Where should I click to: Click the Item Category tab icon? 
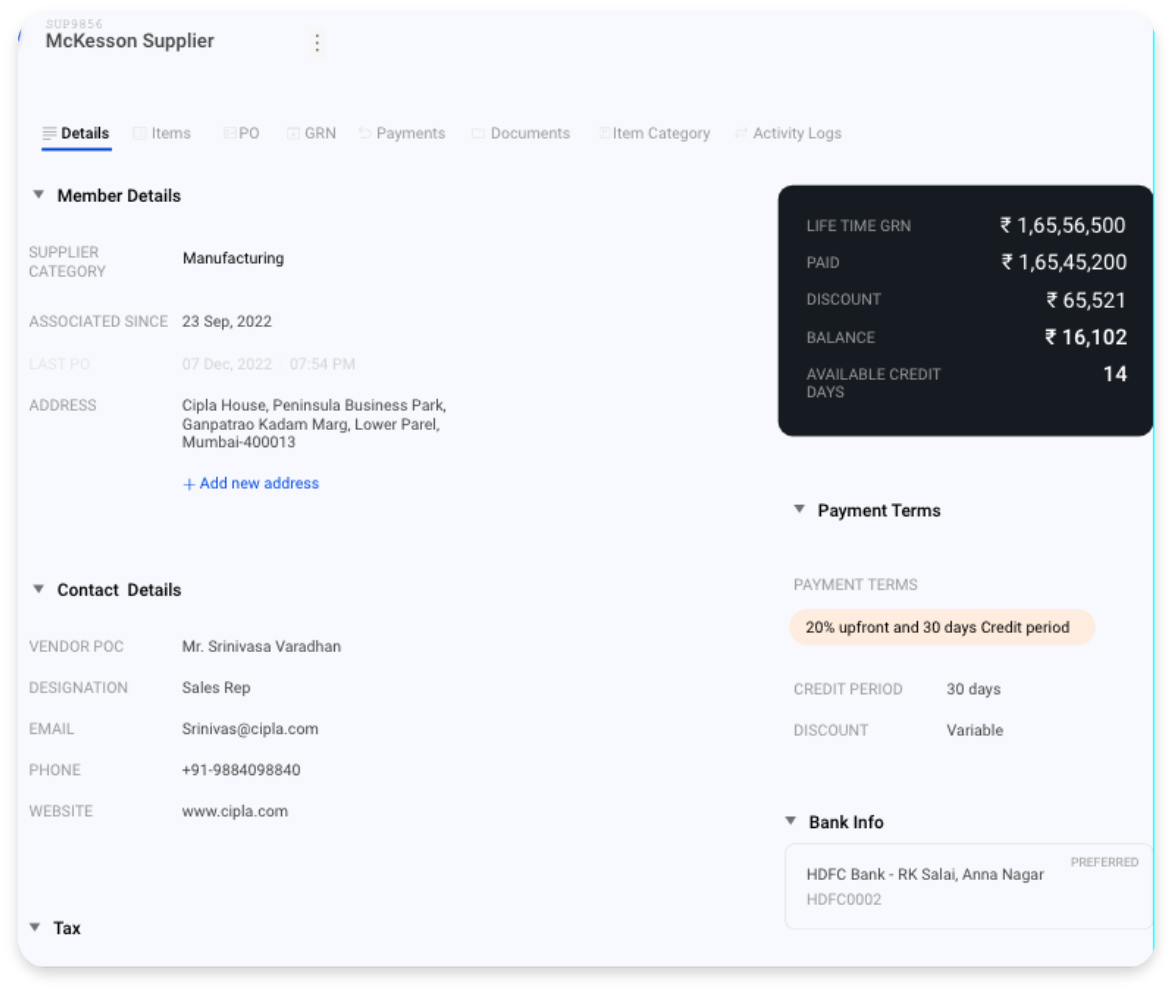click(603, 133)
